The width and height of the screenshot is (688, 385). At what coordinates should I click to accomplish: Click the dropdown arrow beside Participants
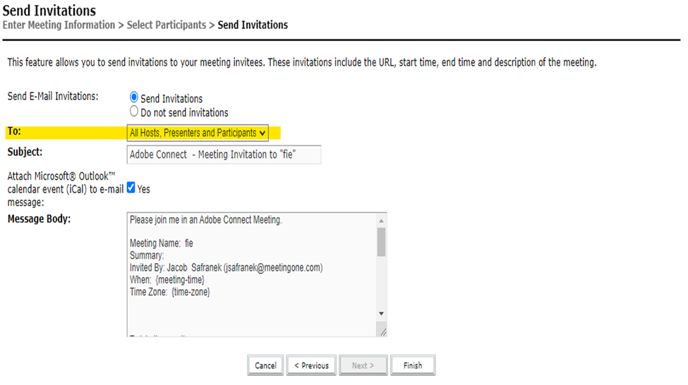click(262, 133)
